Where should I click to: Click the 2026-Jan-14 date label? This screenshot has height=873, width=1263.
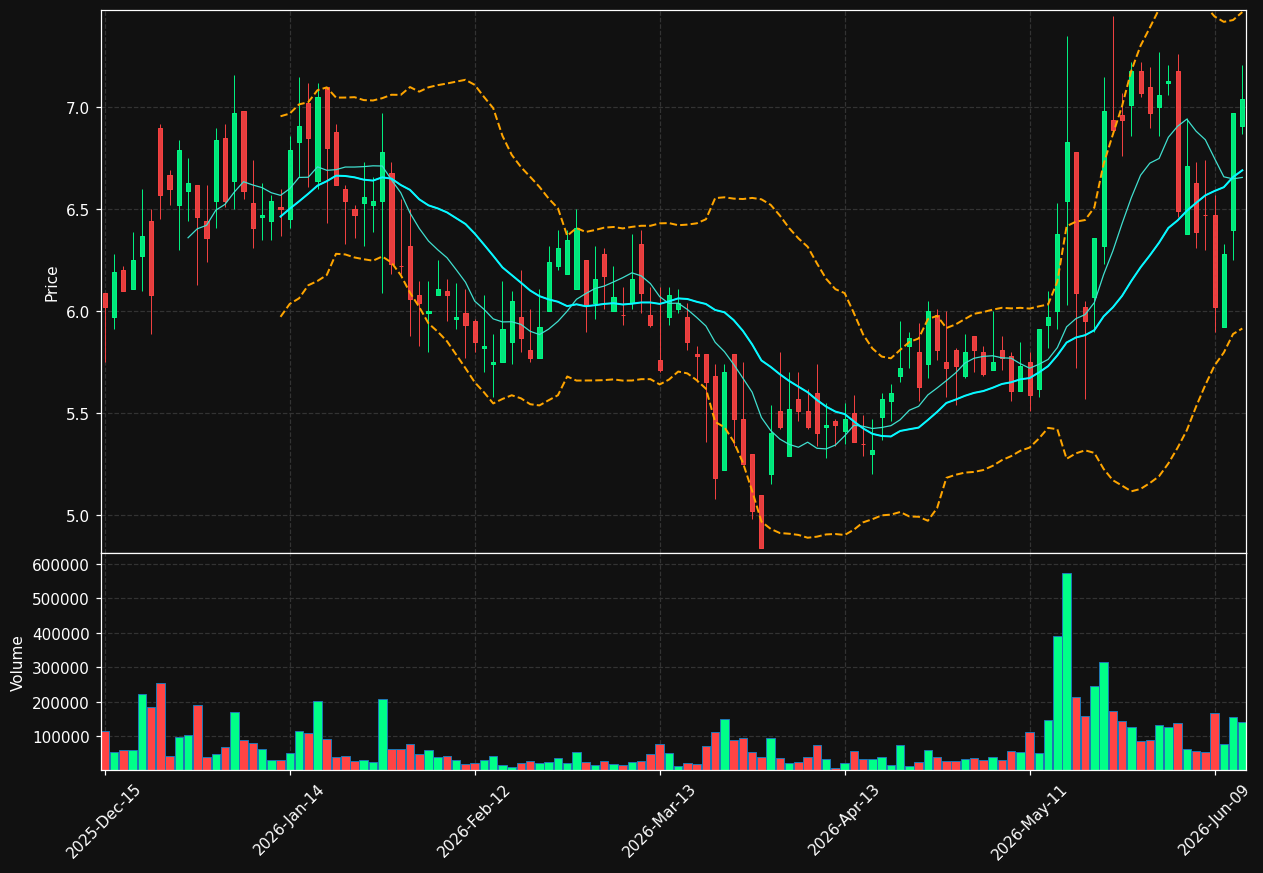pos(289,821)
